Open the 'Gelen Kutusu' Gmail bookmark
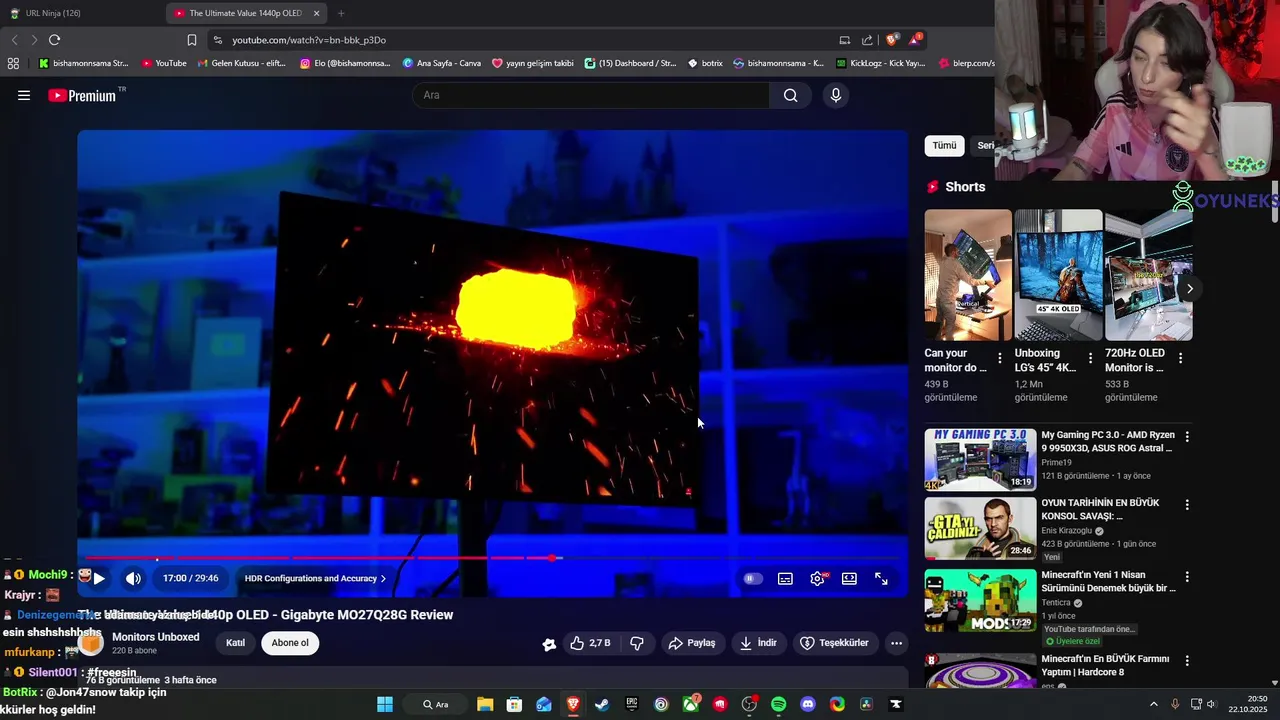Screen dimensions: 1280x720 pyautogui.click(x=241, y=63)
